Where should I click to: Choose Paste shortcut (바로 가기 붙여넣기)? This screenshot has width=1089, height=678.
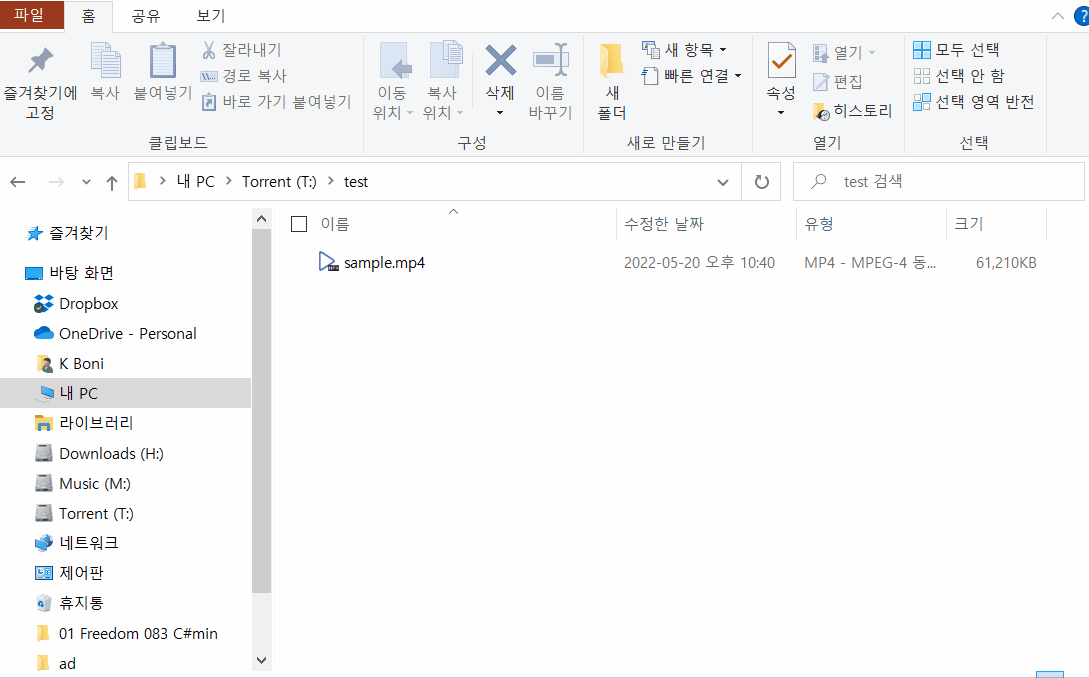point(276,102)
